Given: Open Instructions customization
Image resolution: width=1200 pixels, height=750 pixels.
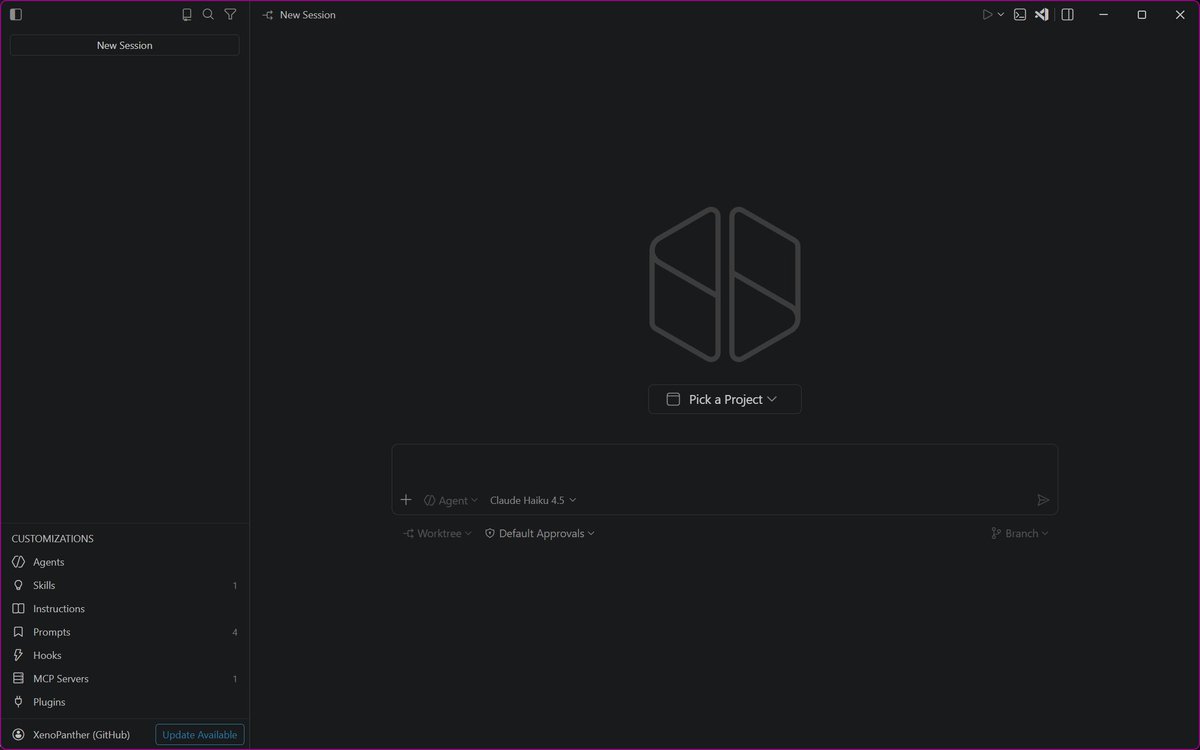Looking at the screenshot, I should pos(125,609).
